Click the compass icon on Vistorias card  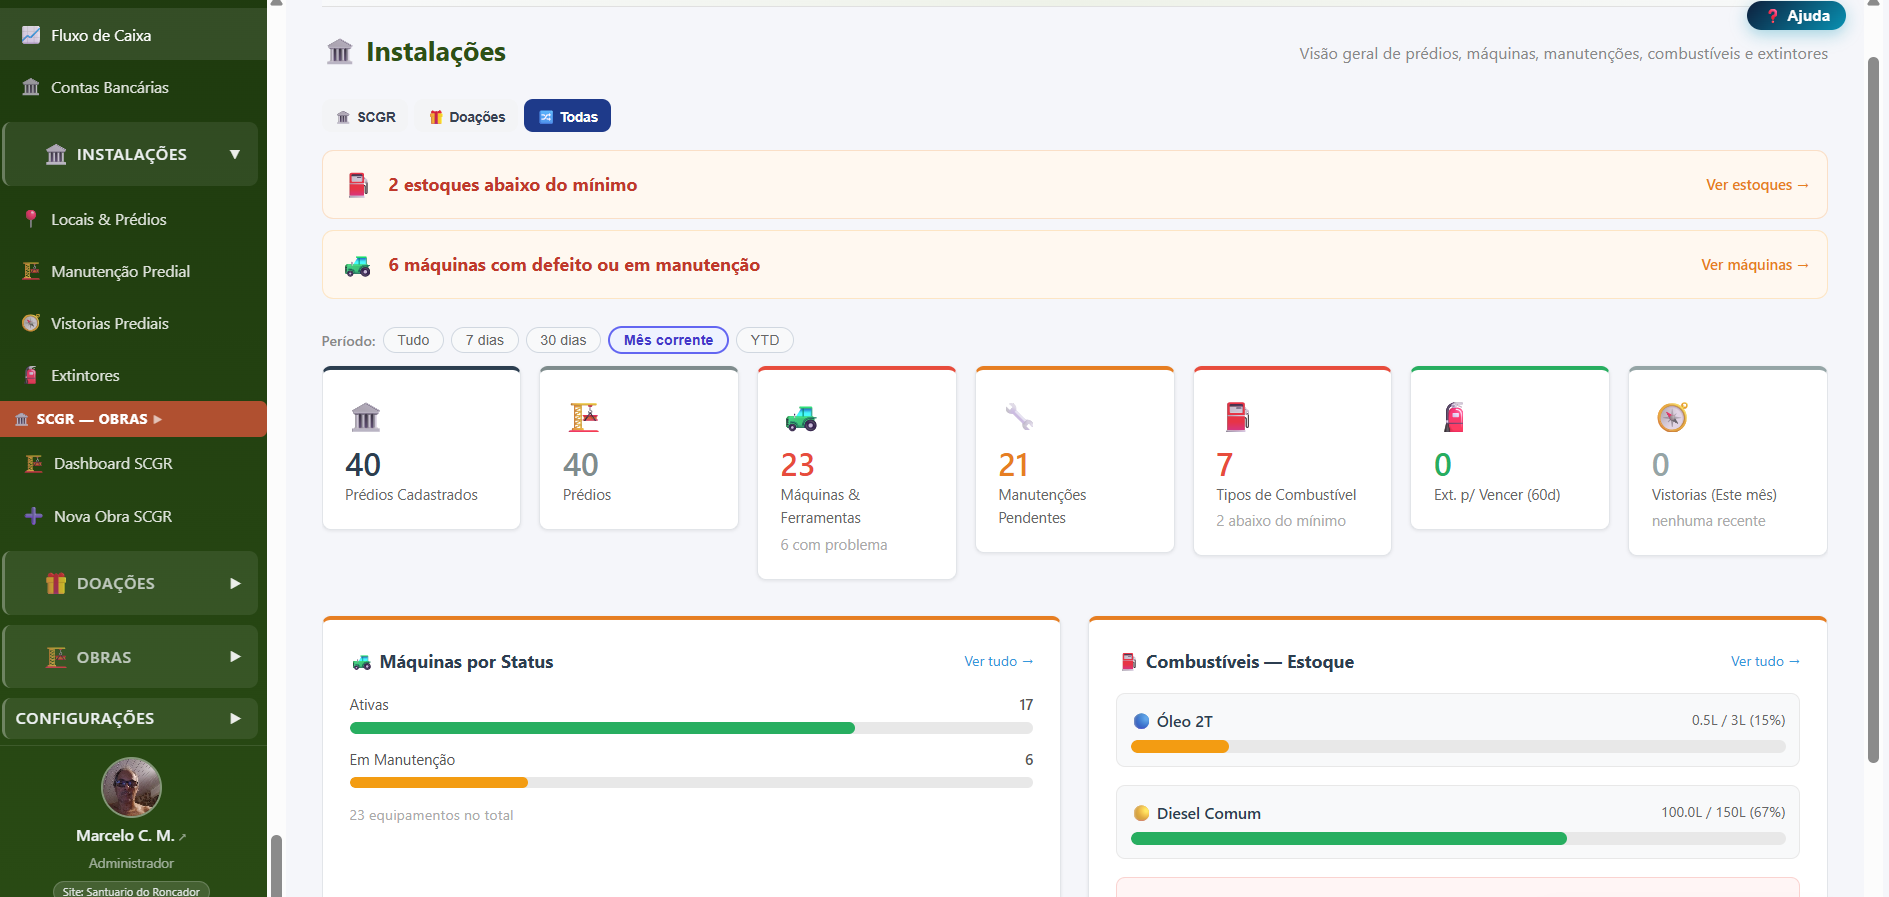point(1672,416)
